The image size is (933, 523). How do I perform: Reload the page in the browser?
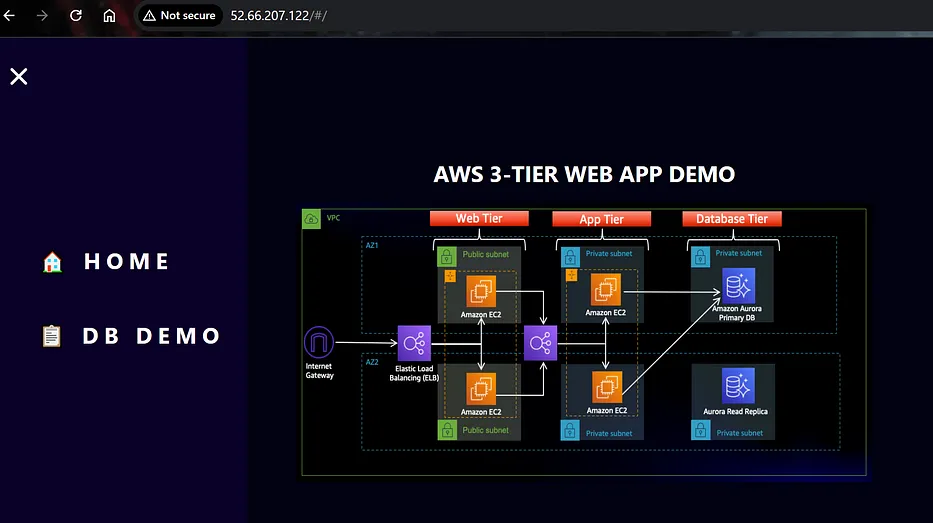[x=76, y=15]
